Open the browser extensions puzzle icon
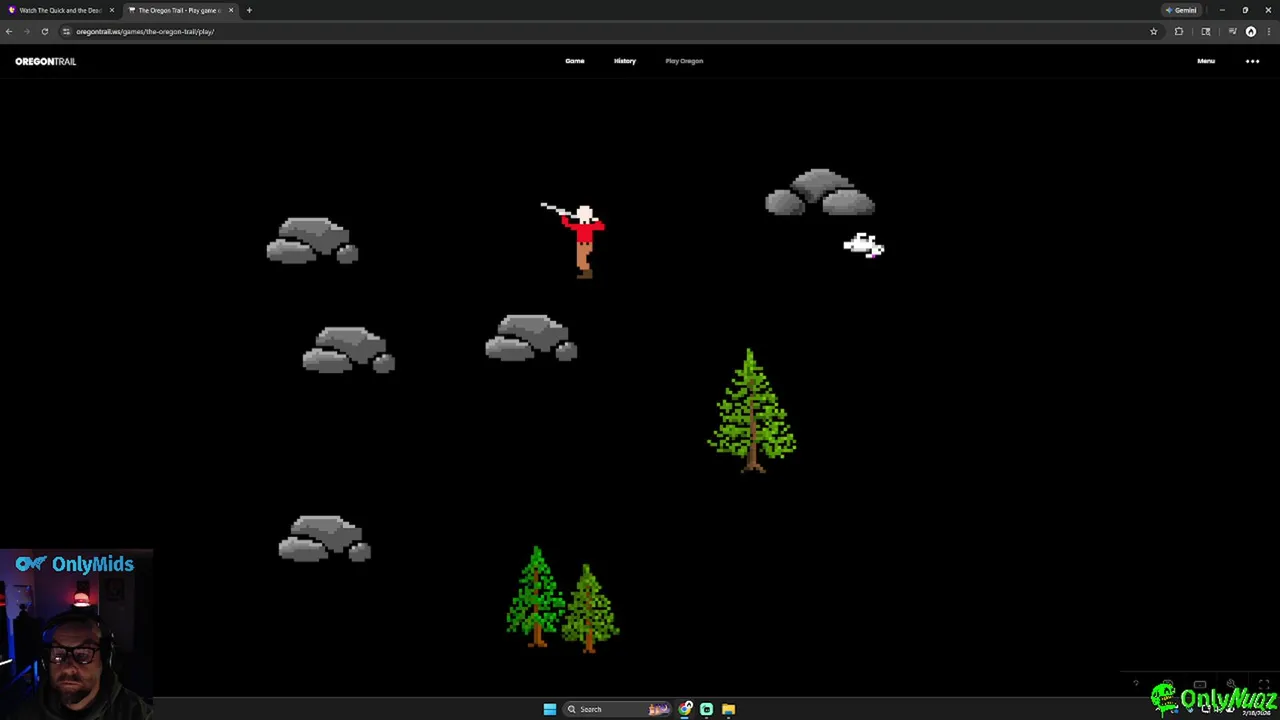Image resolution: width=1280 pixels, height=720 pixels. [1179, 31]
